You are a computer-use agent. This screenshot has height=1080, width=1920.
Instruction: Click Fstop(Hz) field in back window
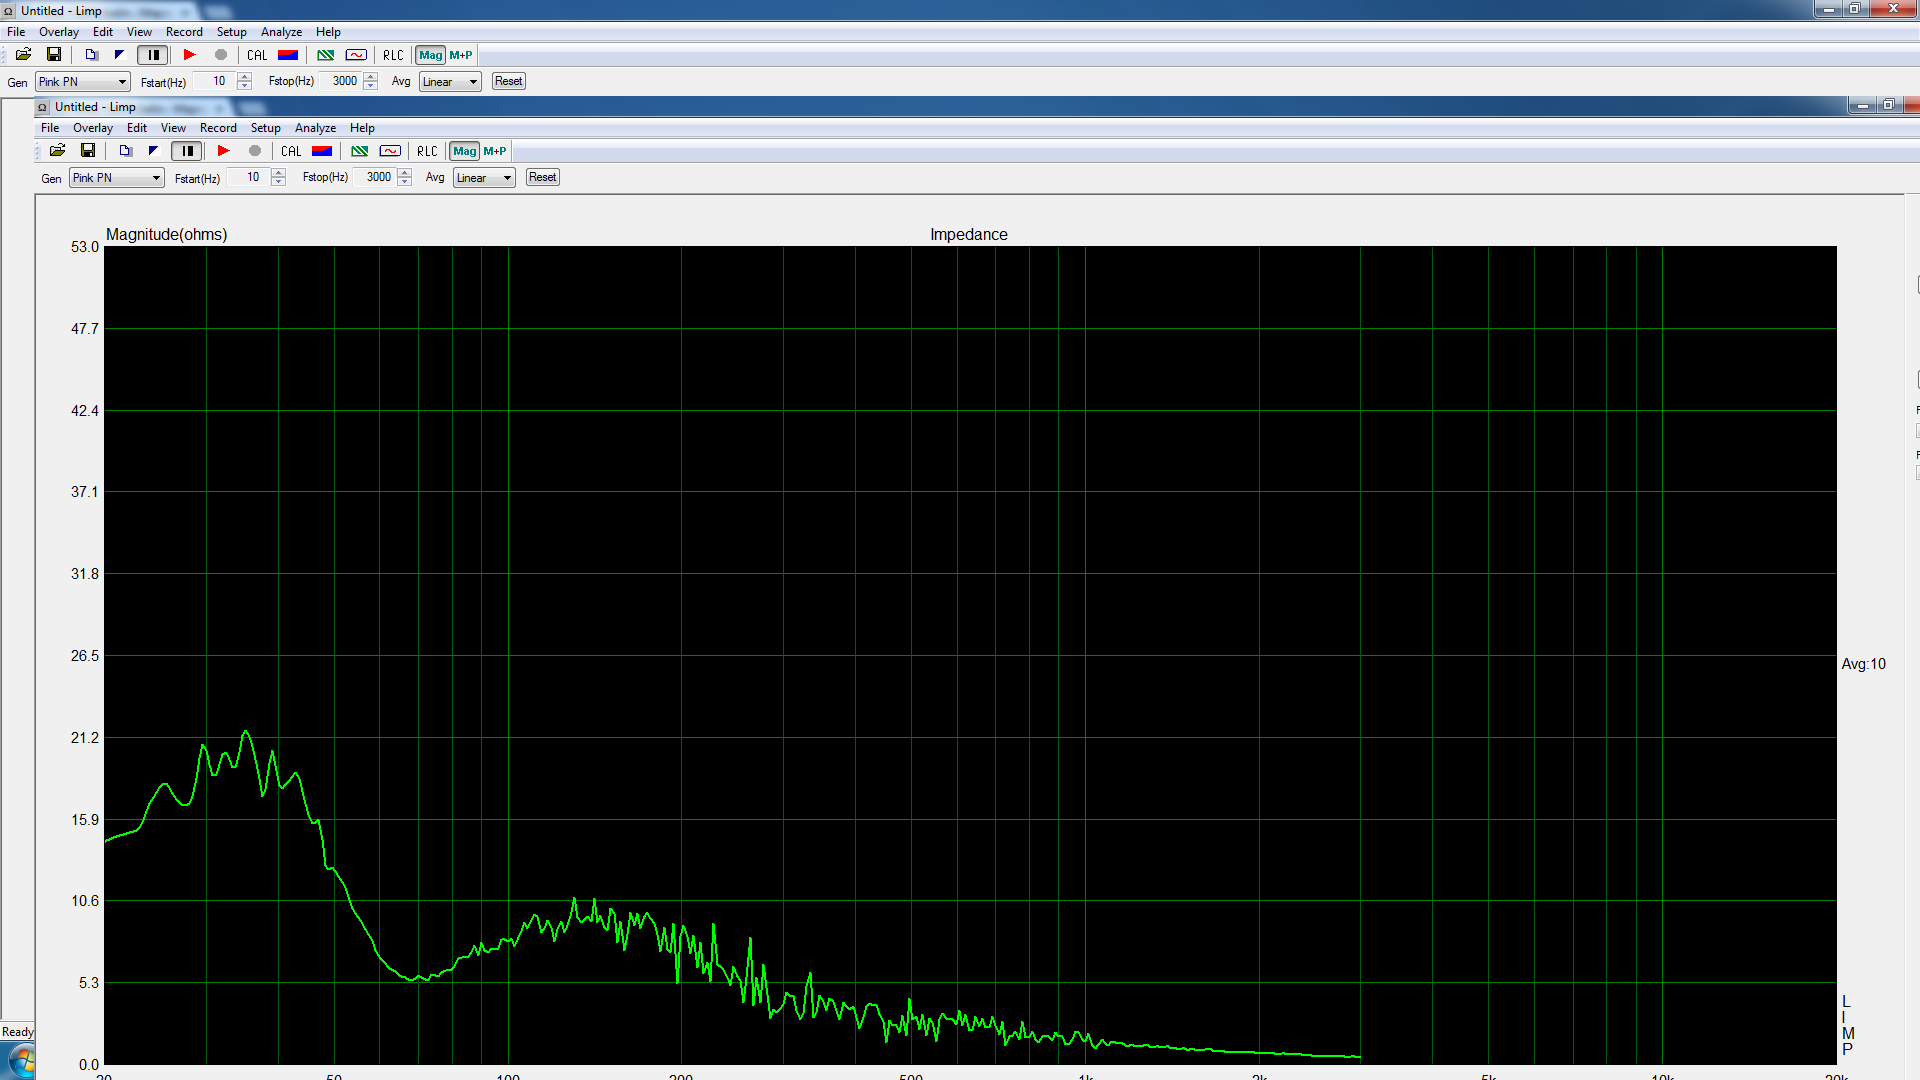(x=342, y=81)
